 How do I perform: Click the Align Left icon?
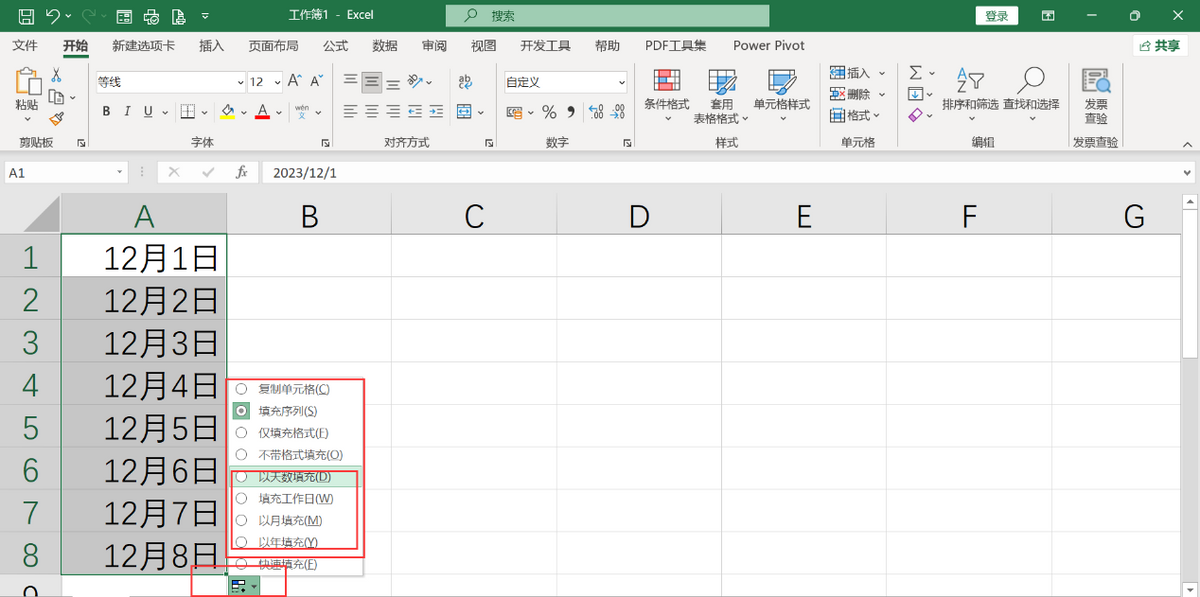(x=350, y=112)
